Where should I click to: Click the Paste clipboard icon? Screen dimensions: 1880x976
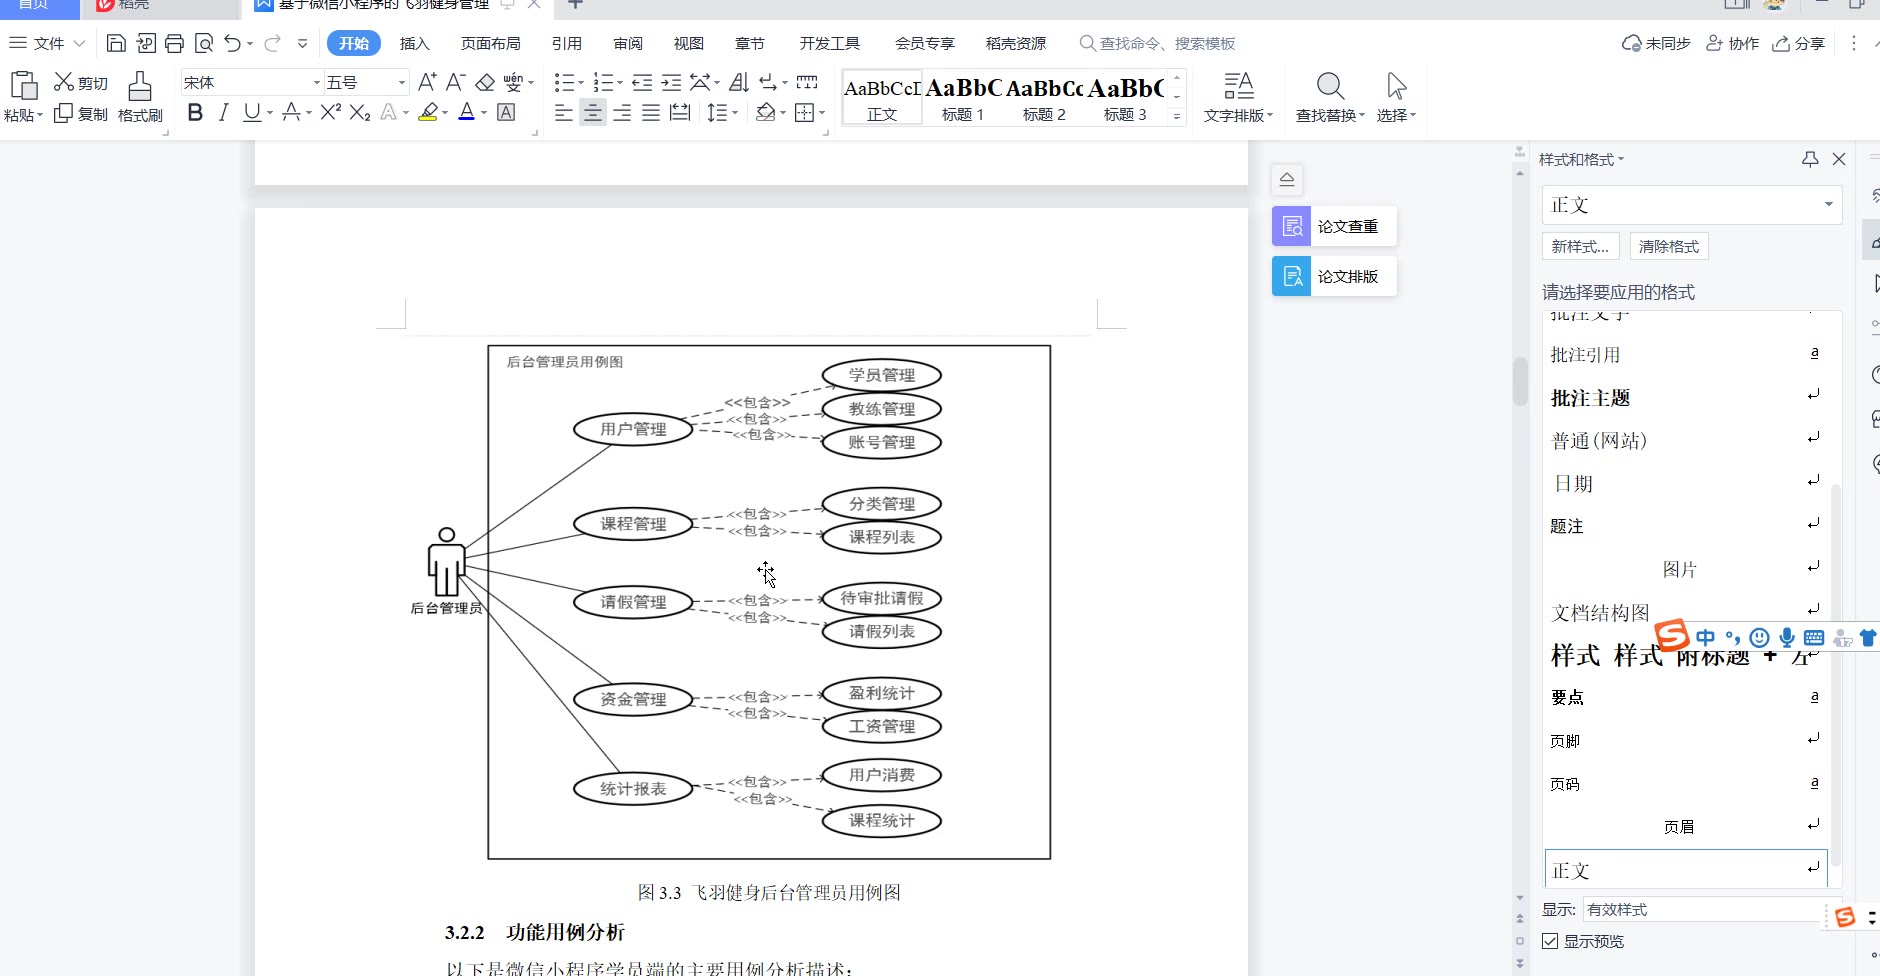click(23, 86)
